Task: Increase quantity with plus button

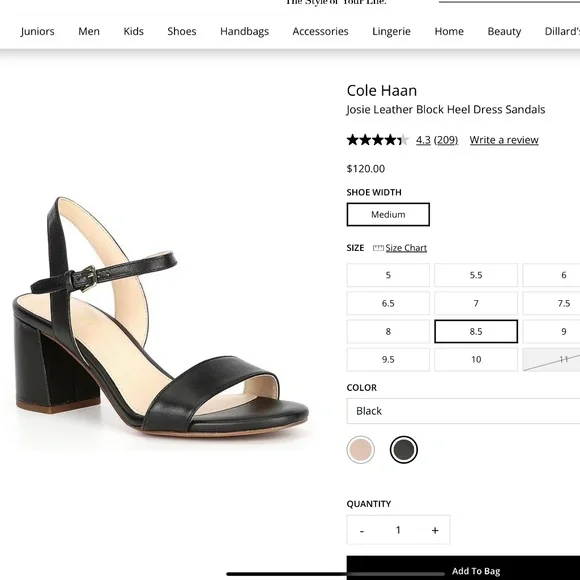Action: pos(435,530)
